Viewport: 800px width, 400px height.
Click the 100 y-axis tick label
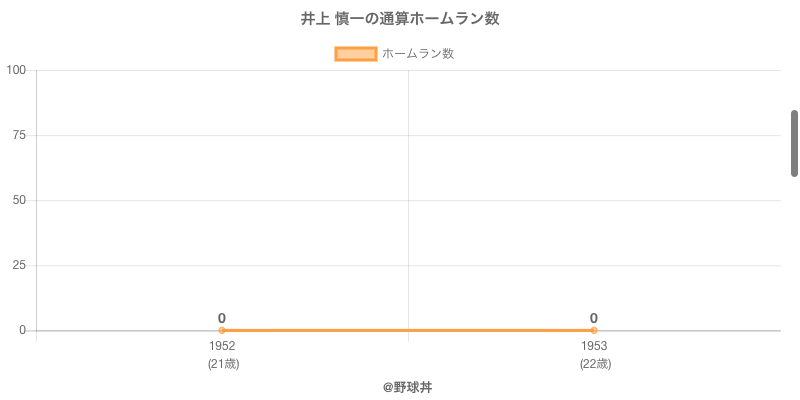[16, 70]
